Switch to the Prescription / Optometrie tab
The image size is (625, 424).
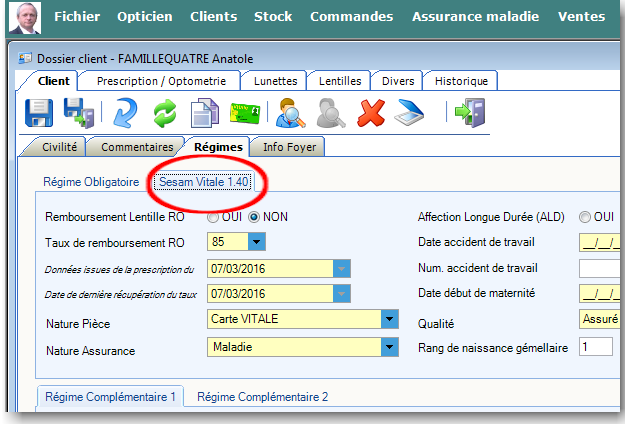click(x=161, y=81)
